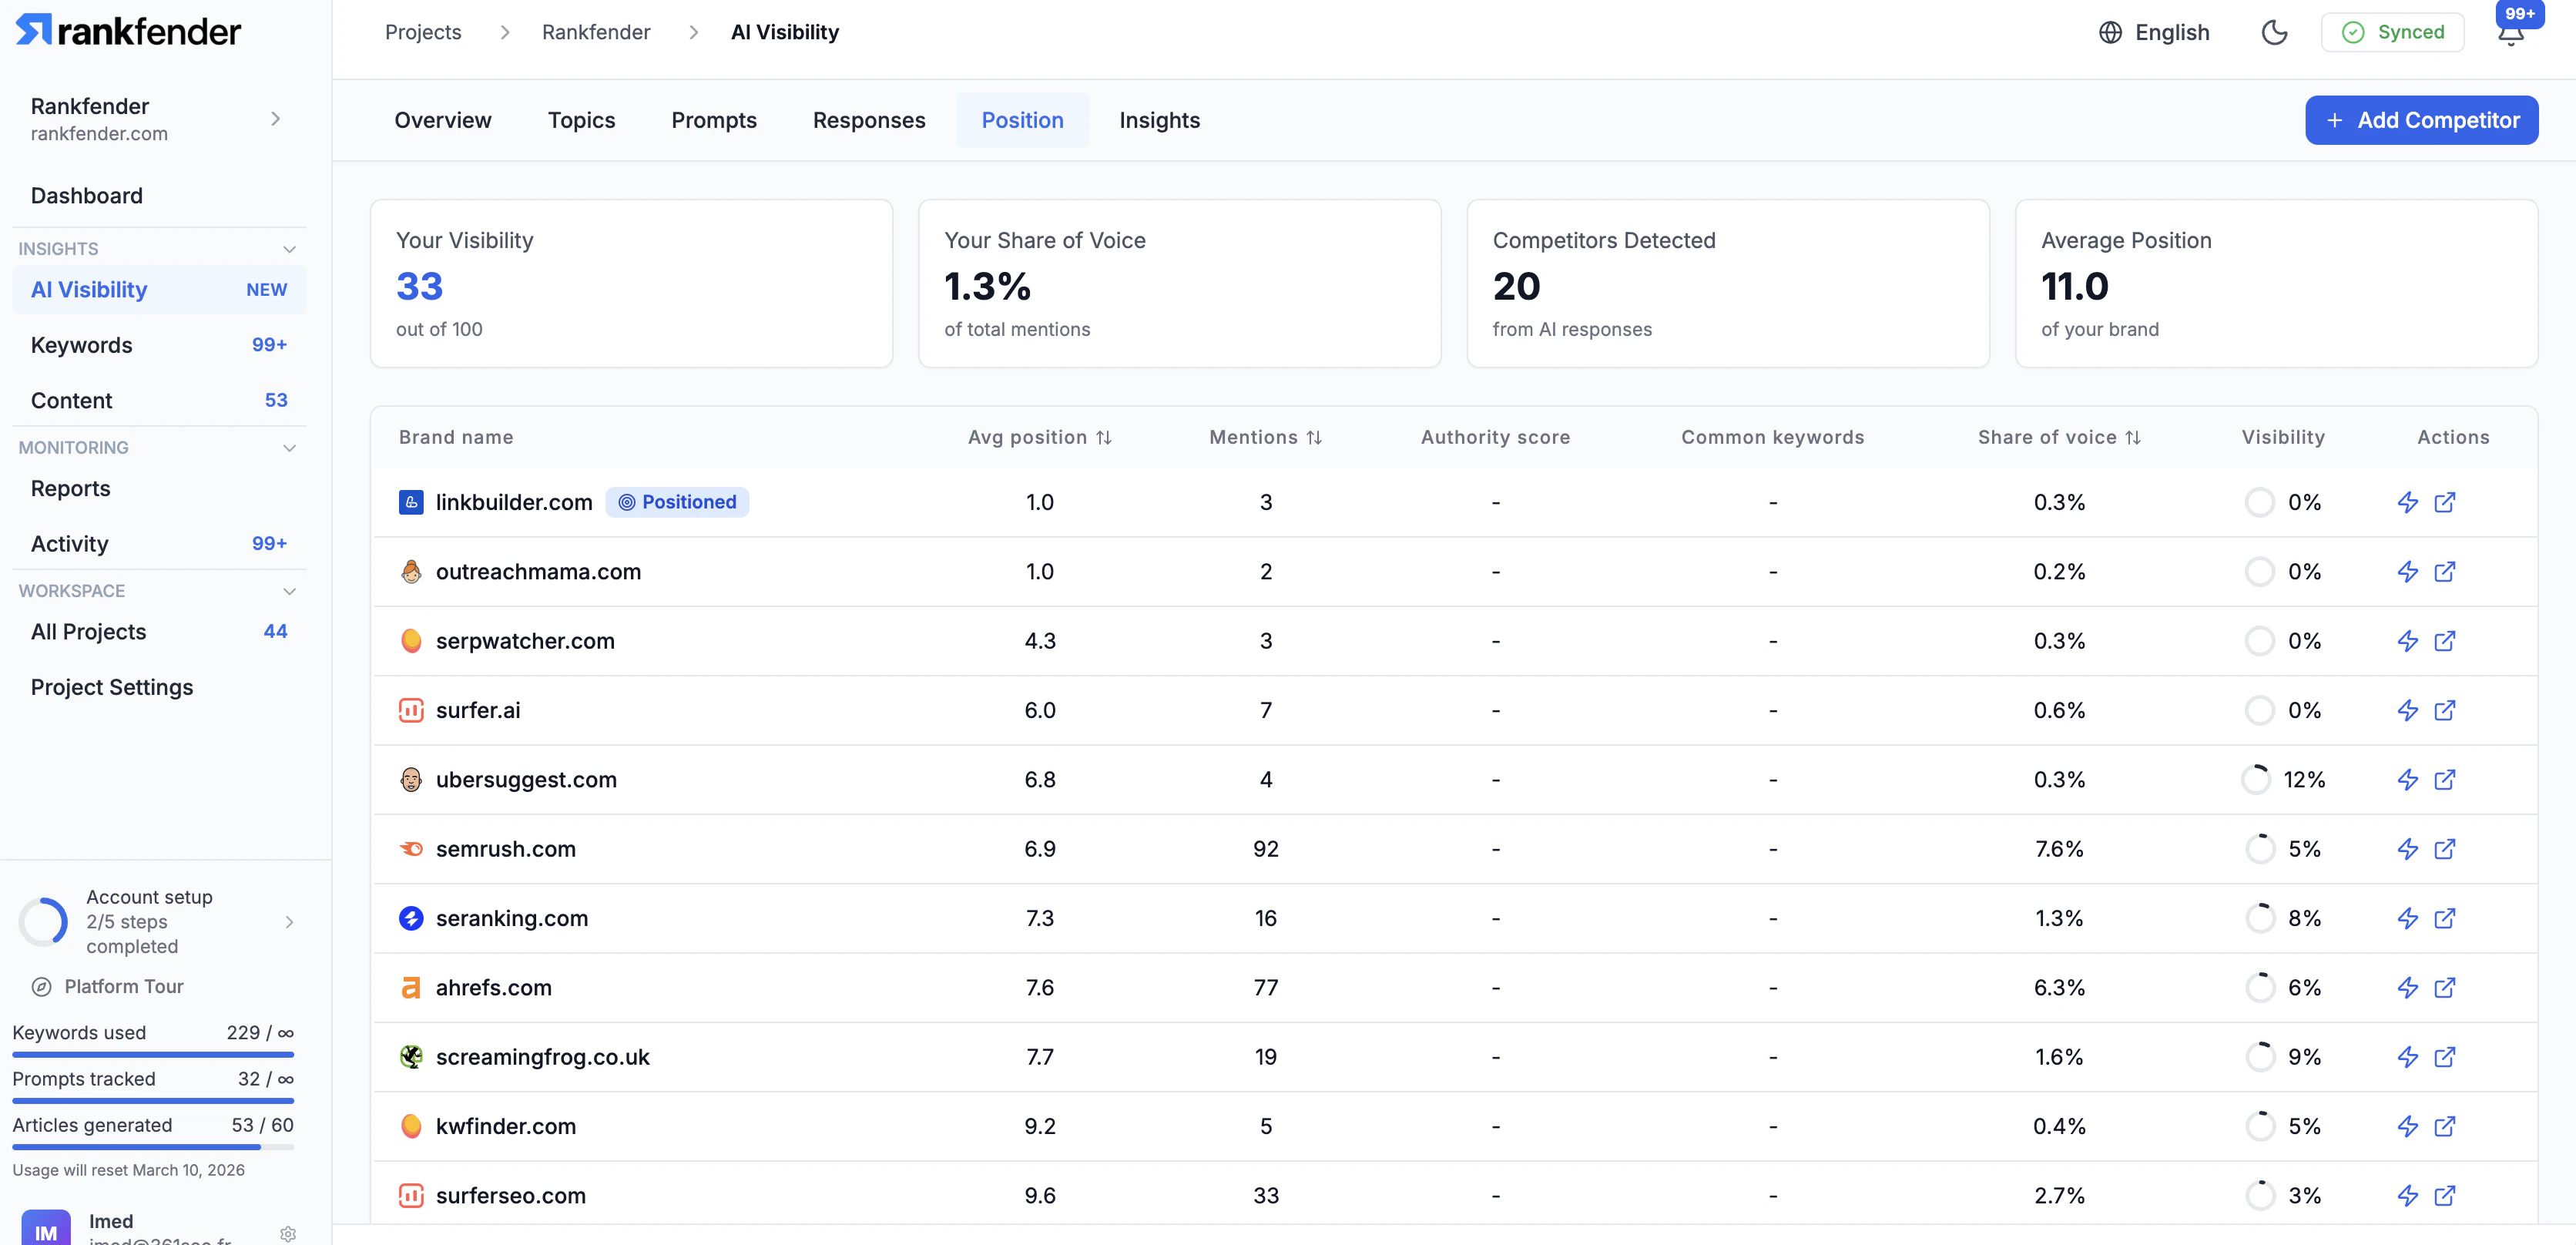Image resolution: width=2576 pixels, height=1245 pixels.
Task: Click the Articles generated progress bar
Action: [153, 1147]
